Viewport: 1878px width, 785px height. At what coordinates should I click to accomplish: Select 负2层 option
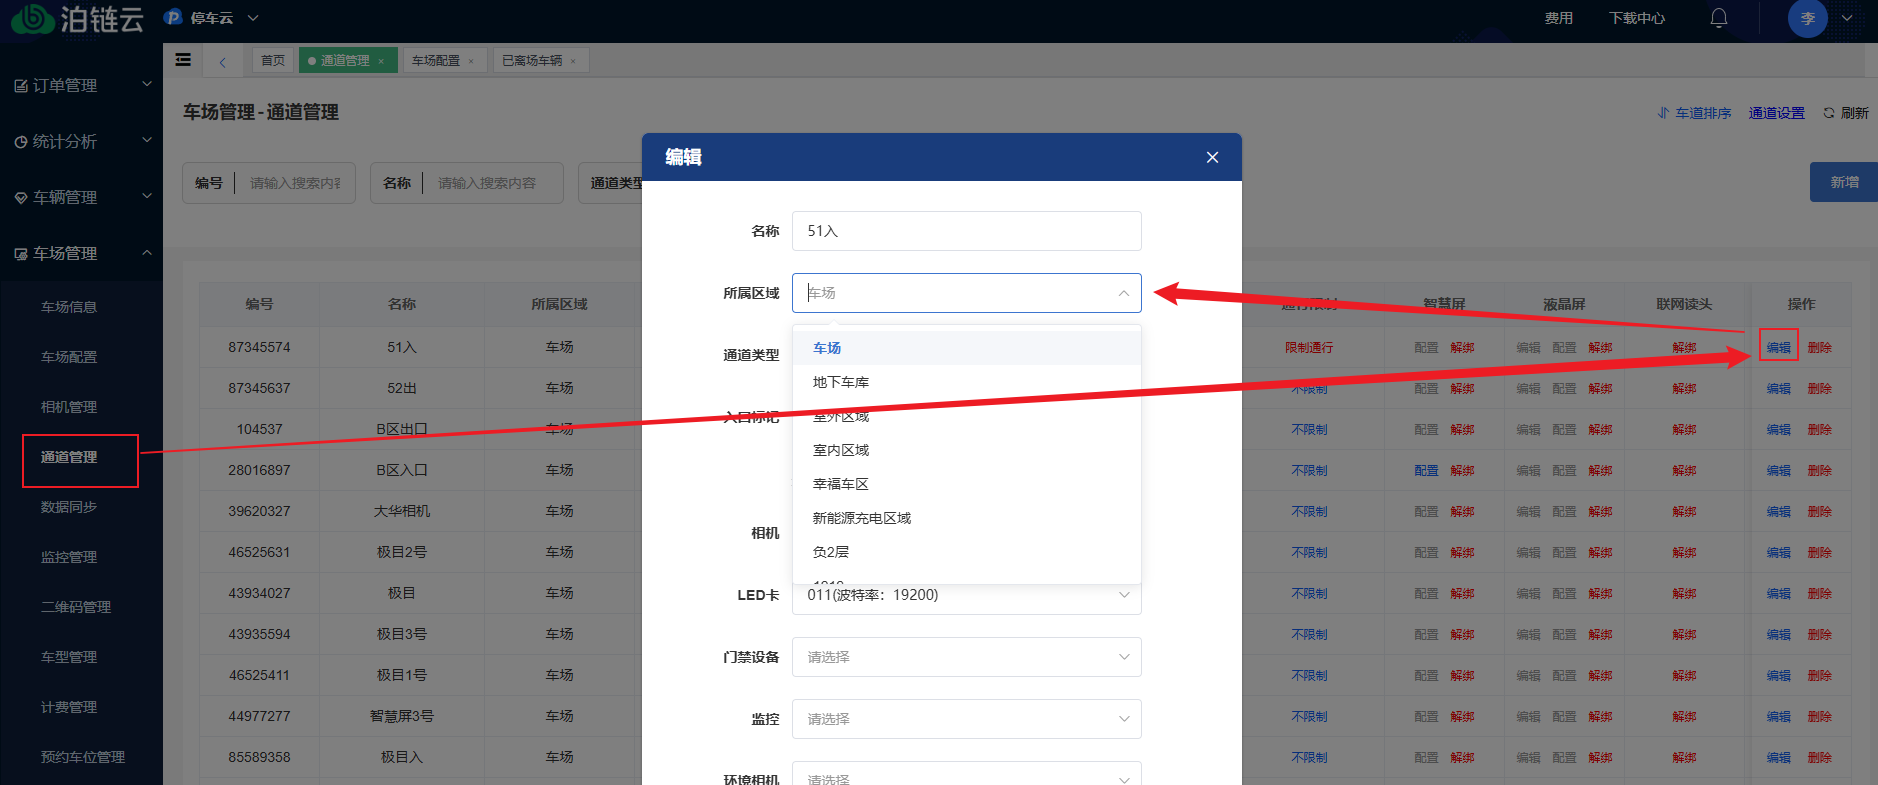(x=966, y=552)
